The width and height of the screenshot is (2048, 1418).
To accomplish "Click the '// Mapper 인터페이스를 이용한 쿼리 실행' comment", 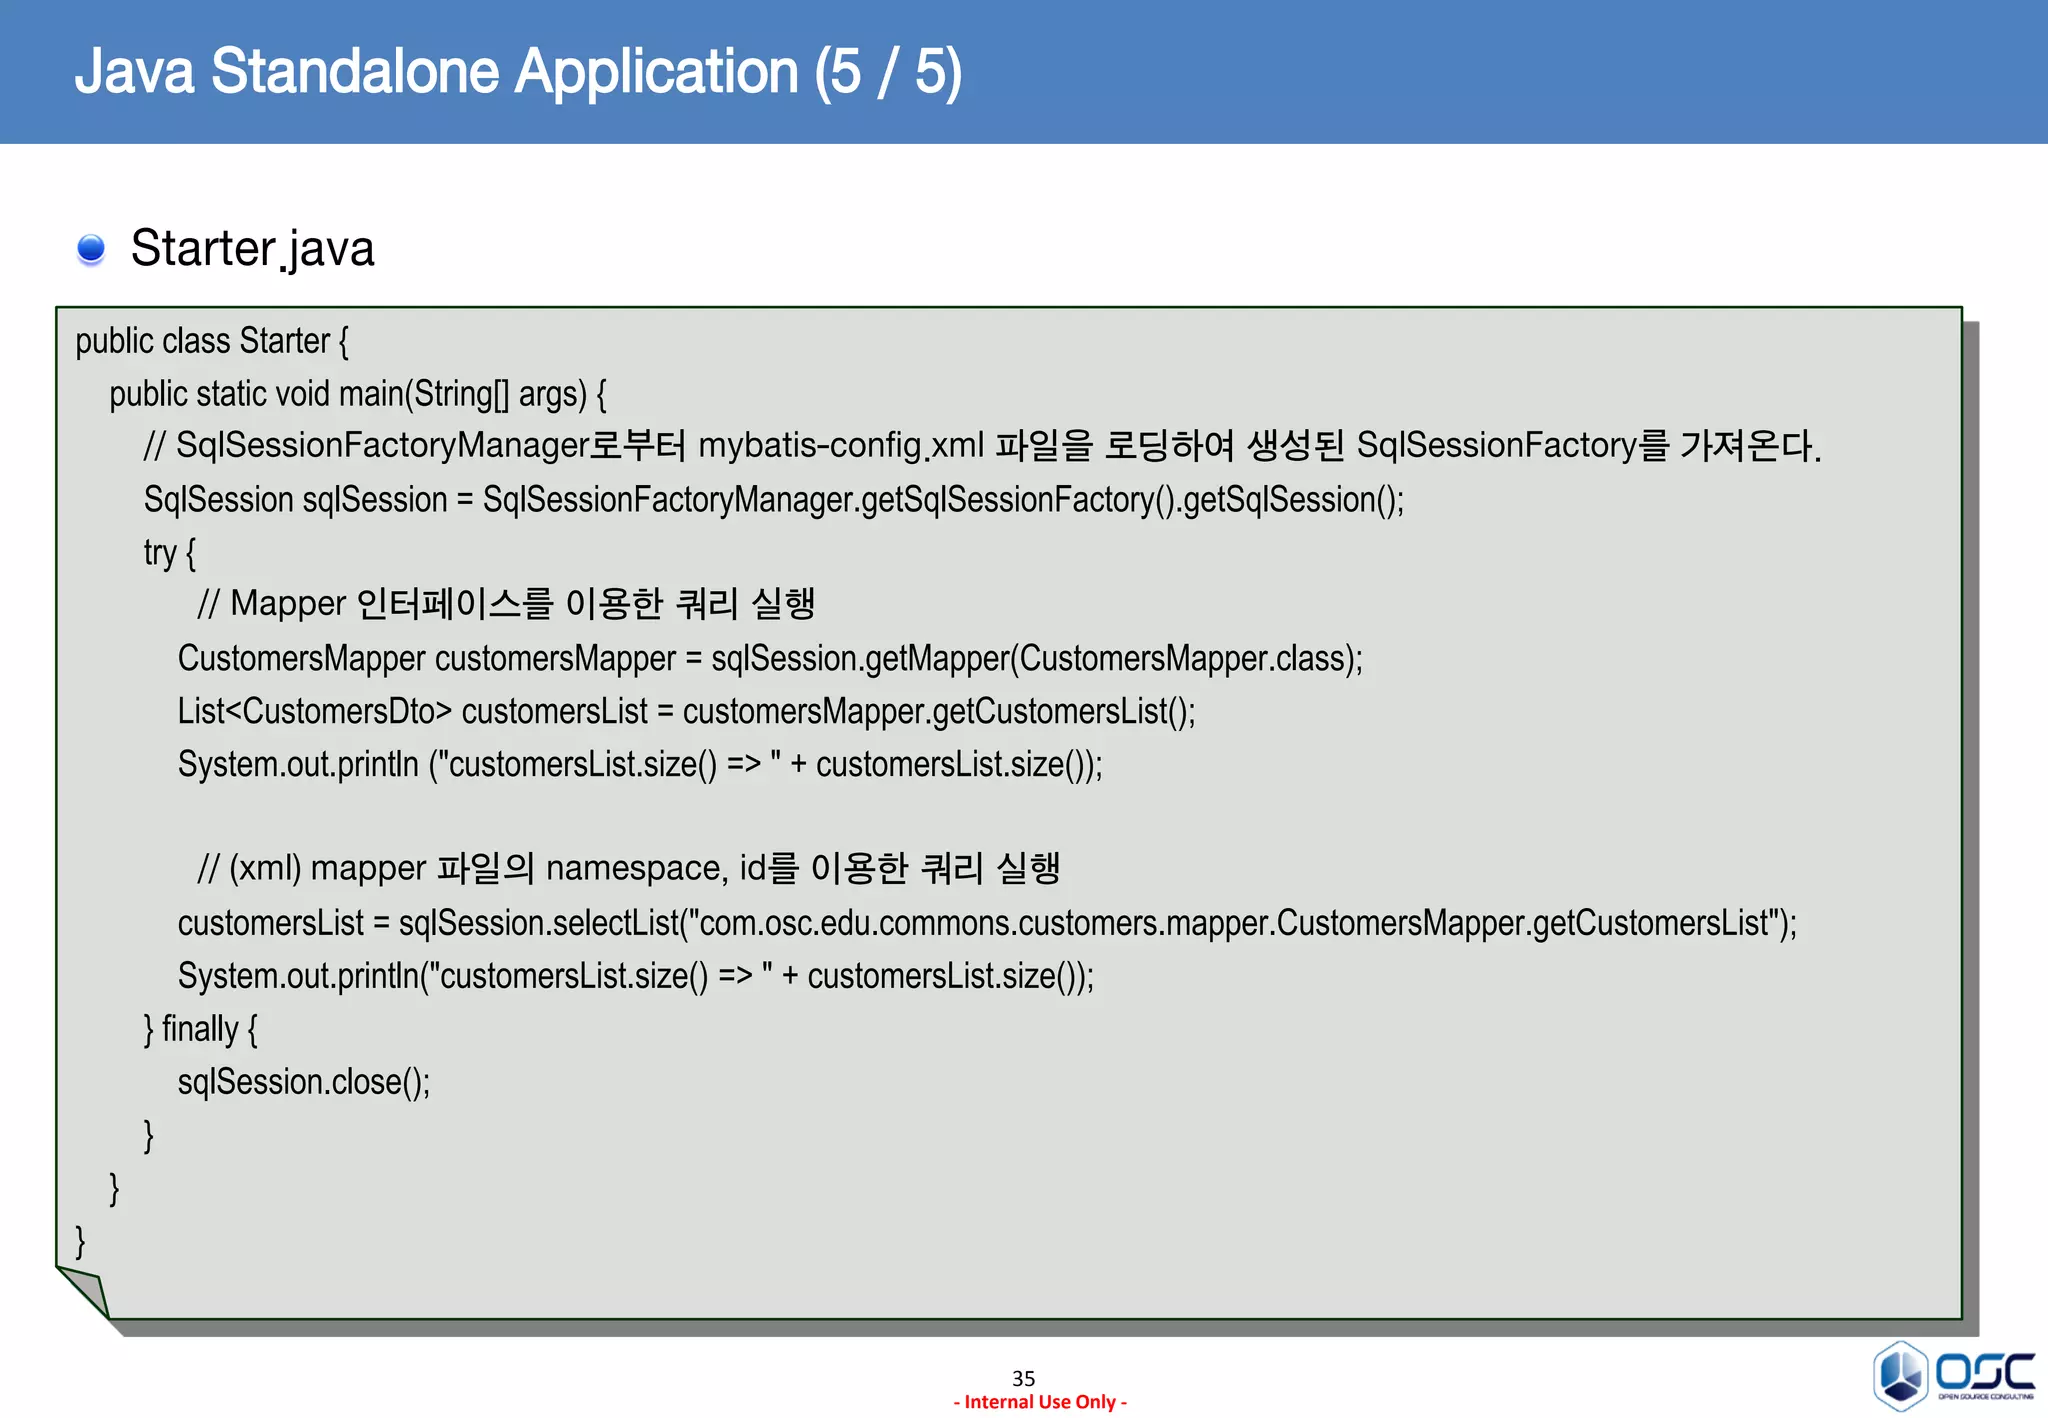I will [x=506, y=604].
